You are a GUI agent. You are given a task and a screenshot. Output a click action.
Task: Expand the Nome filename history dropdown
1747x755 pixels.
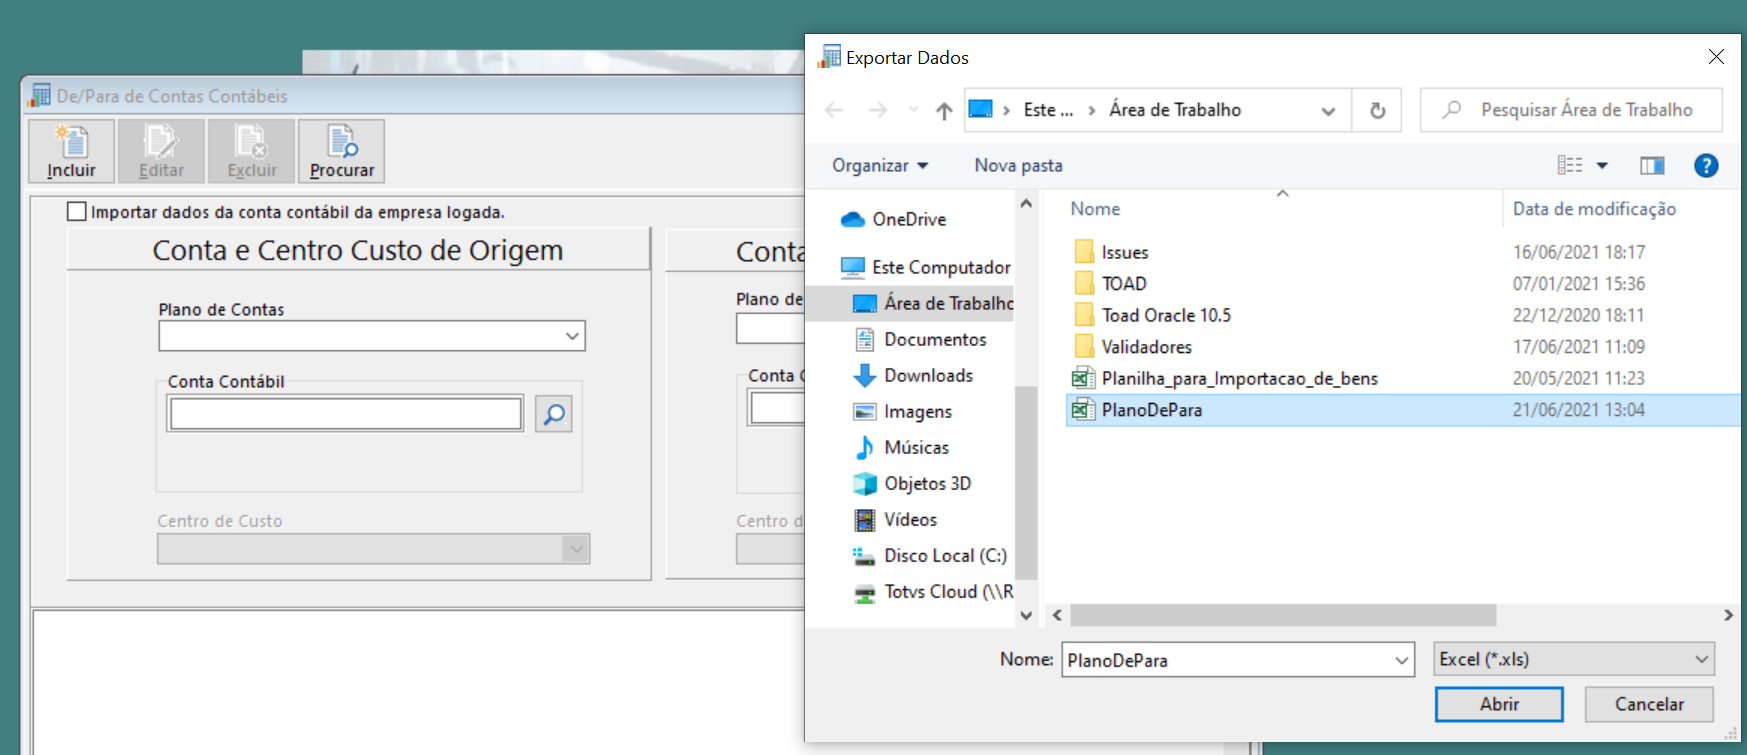pos(1401,660)
